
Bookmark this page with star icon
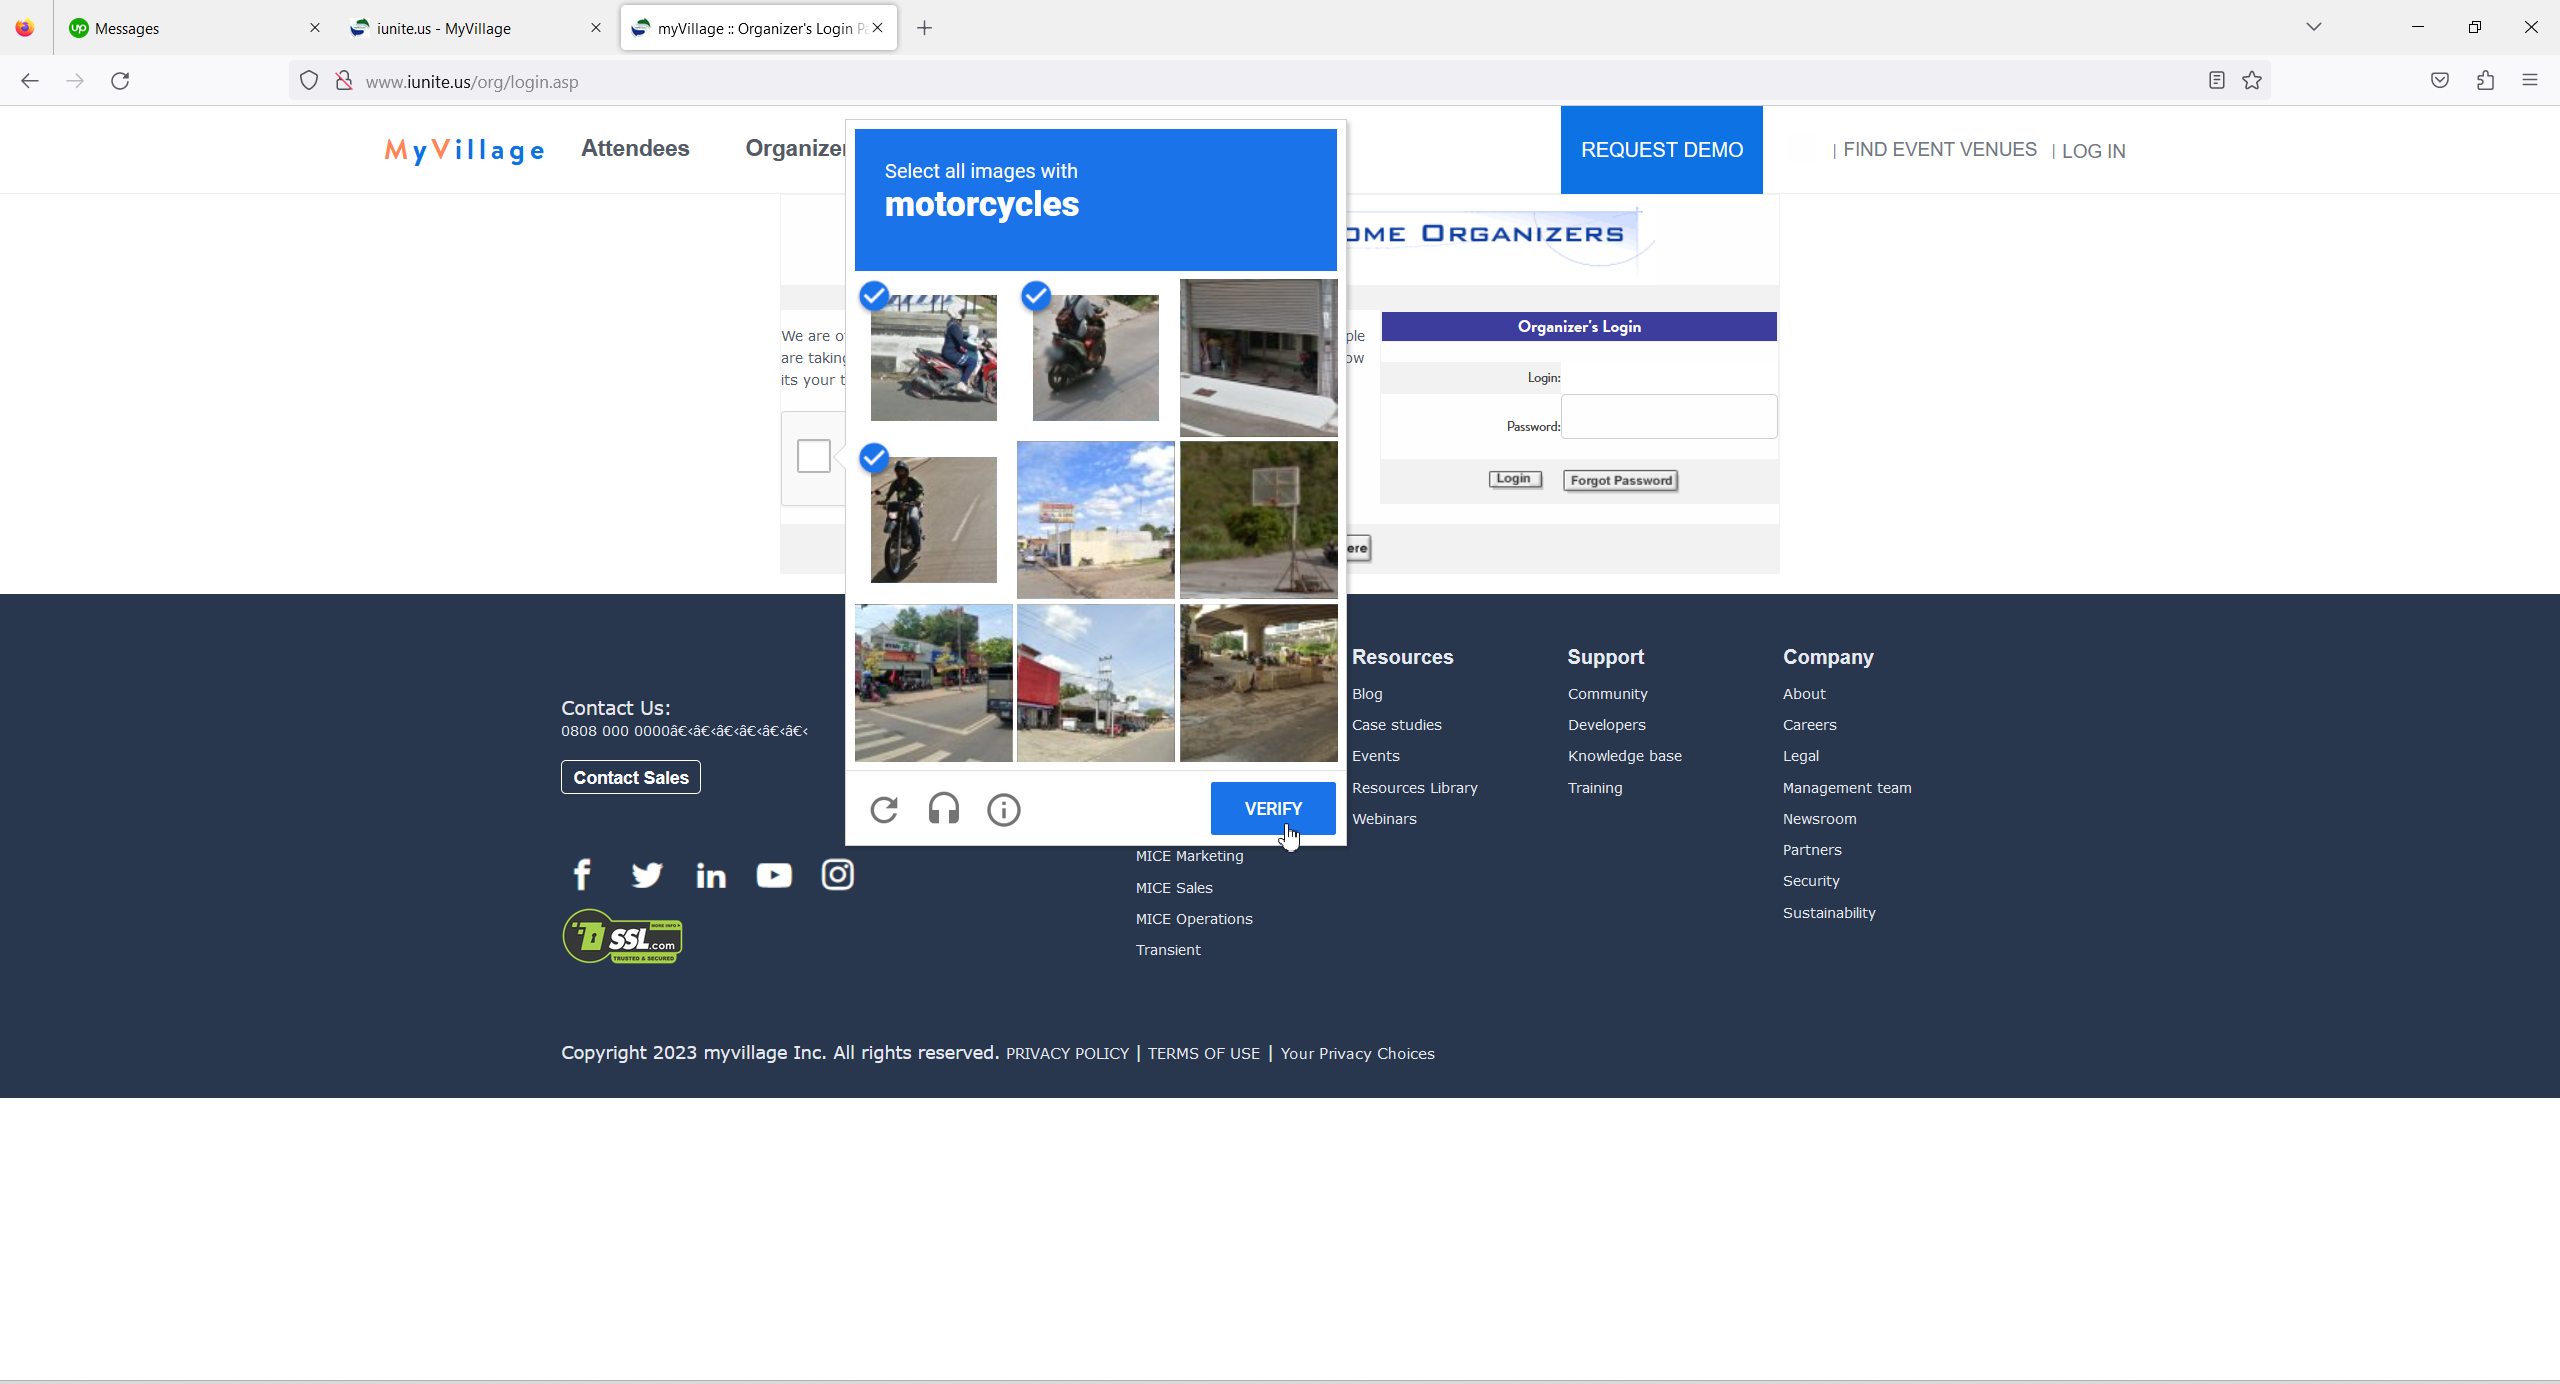pyautogui.click(x=2252, y=81)
